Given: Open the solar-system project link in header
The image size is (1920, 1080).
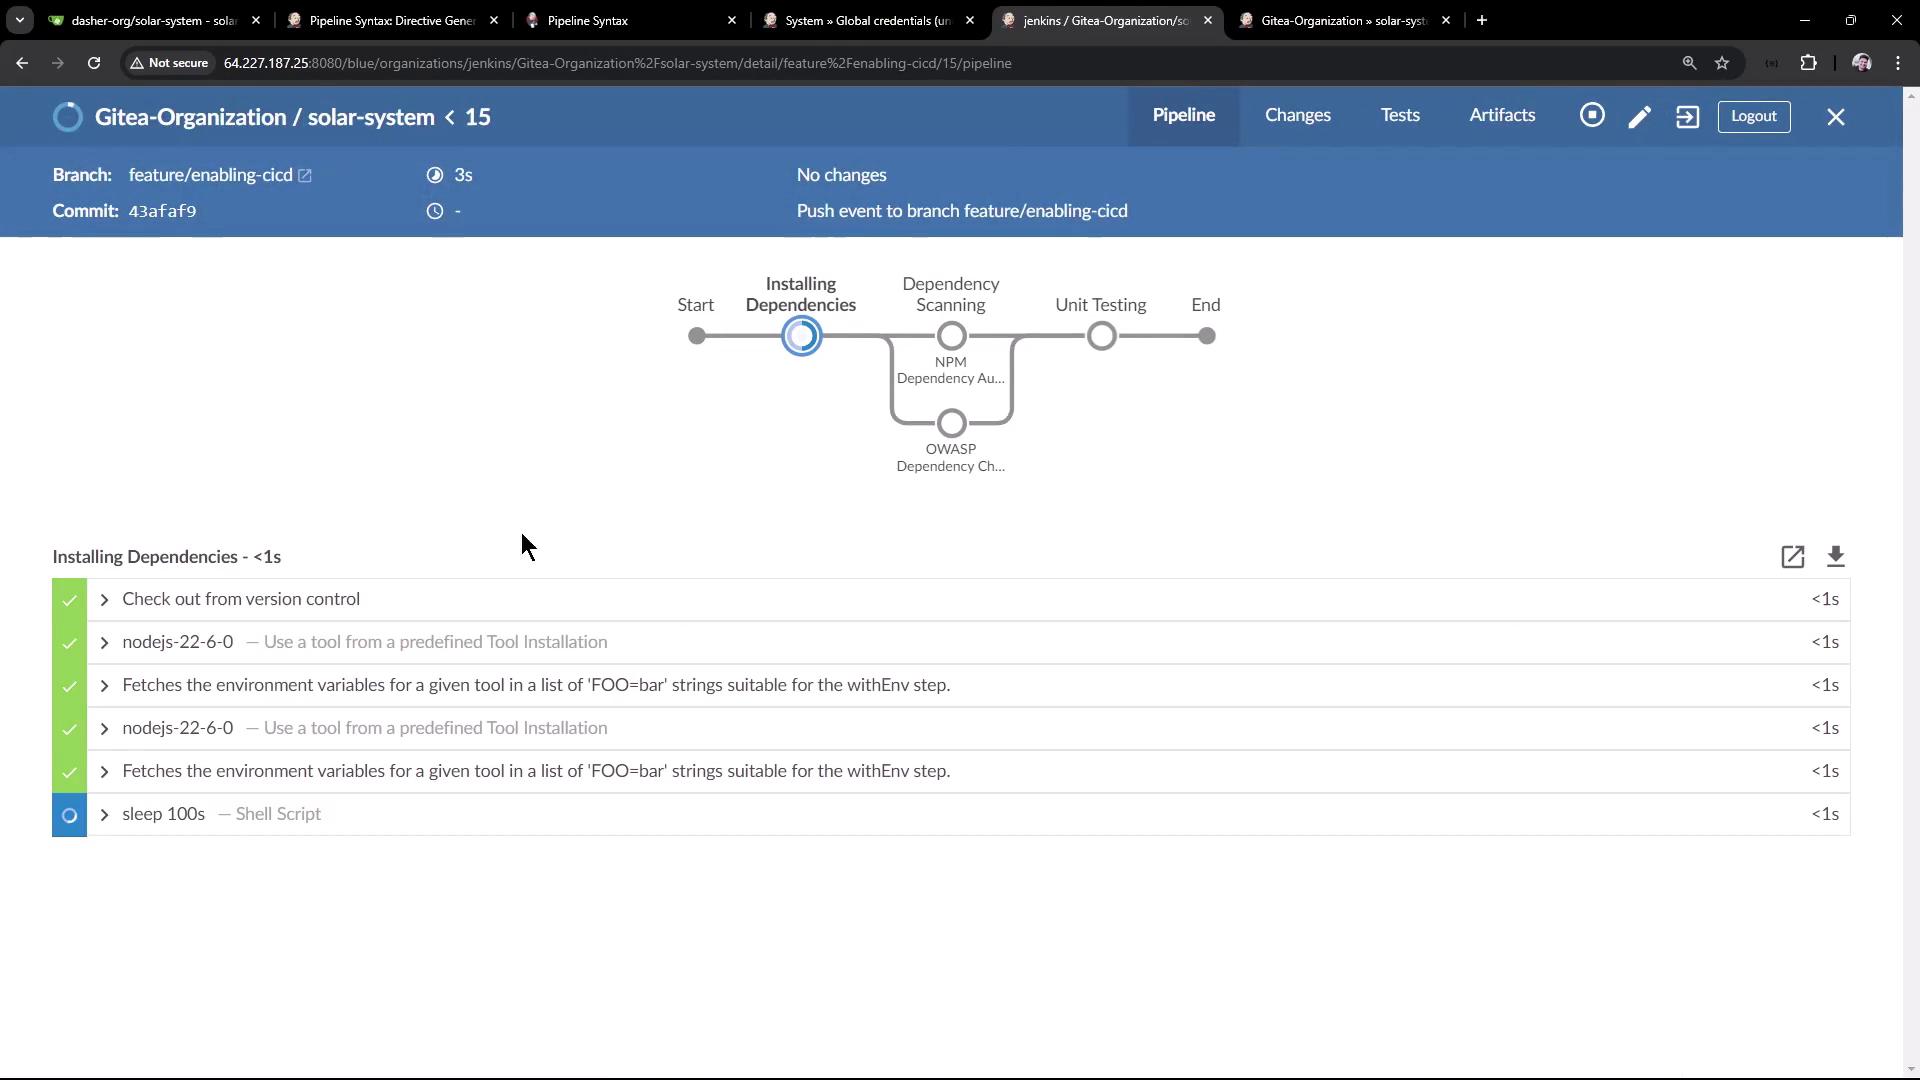Looking at the screenshot, I should click(370, 117).
